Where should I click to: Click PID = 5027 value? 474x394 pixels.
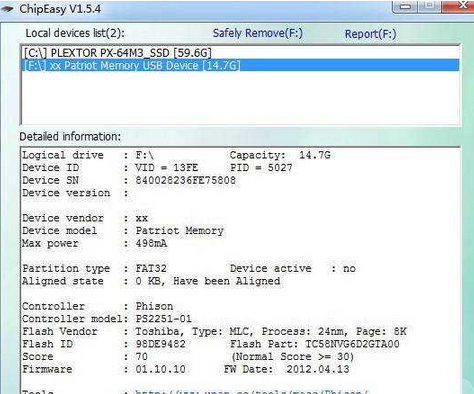coord(261,167)
